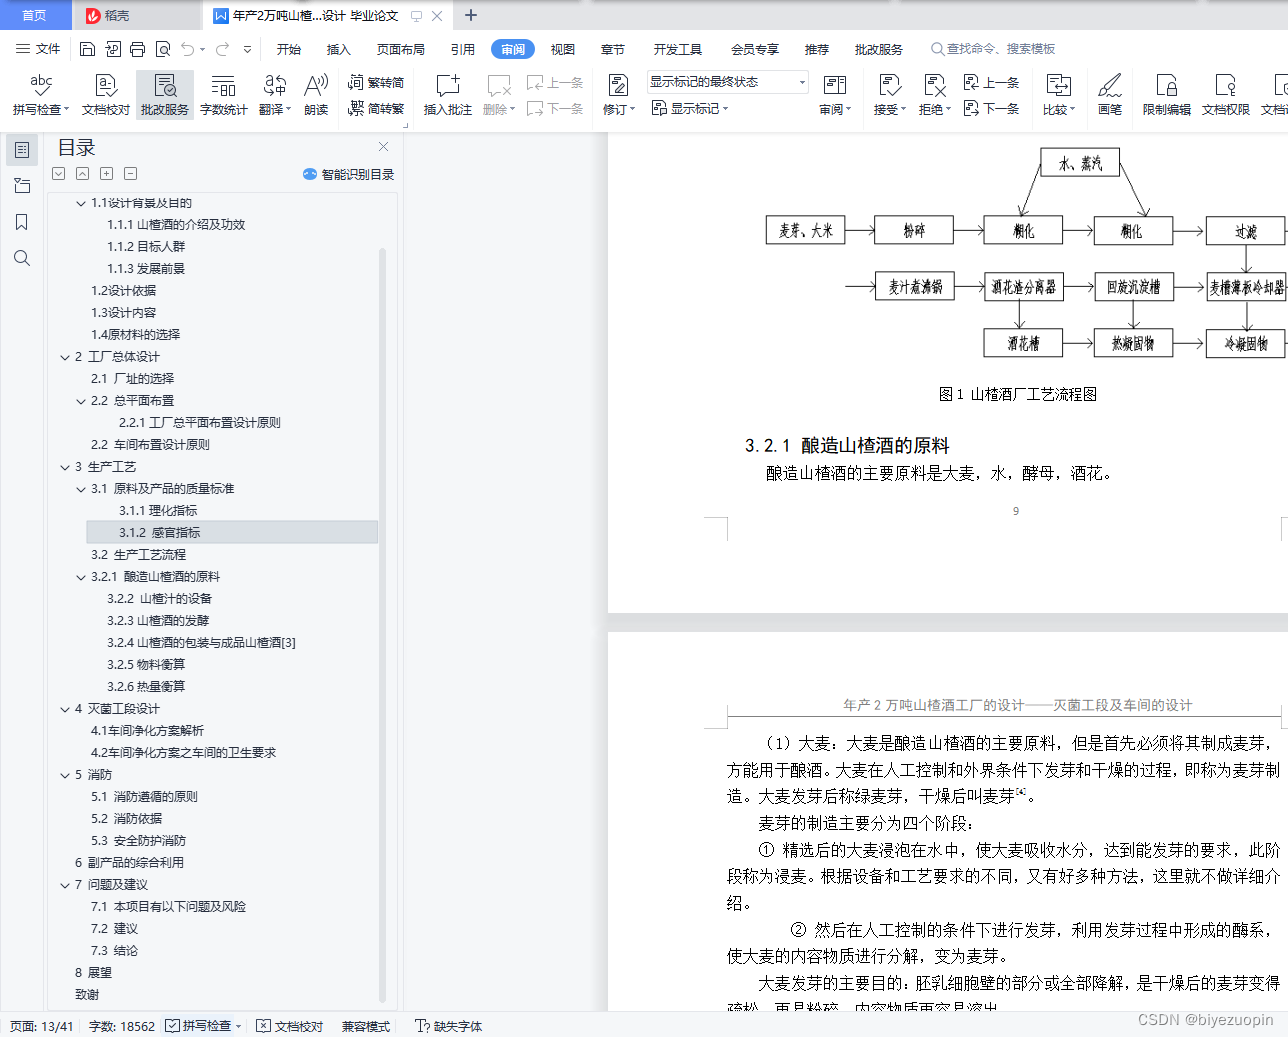Switch to the 首页 home tab
Viewport: 1288px width, 1037px height.
(x=35, y=15)
